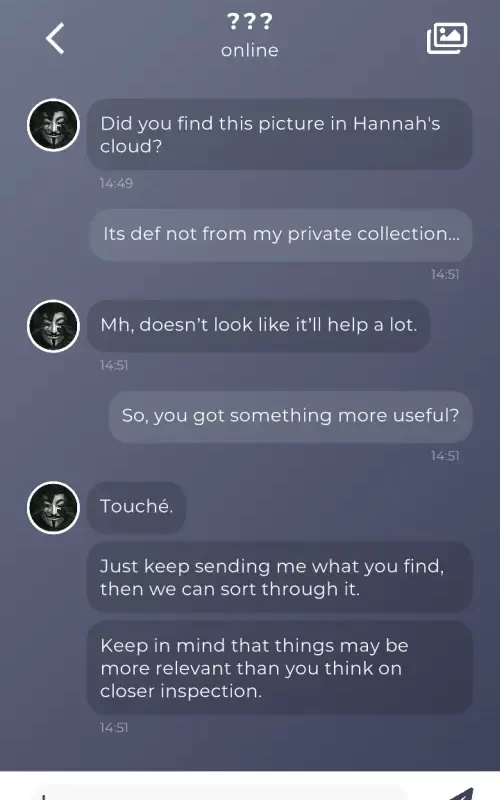Tap the 14:51 timestamp under 'private collection'
This screenshot has width=500, height=800.
[x=445, y=274]
